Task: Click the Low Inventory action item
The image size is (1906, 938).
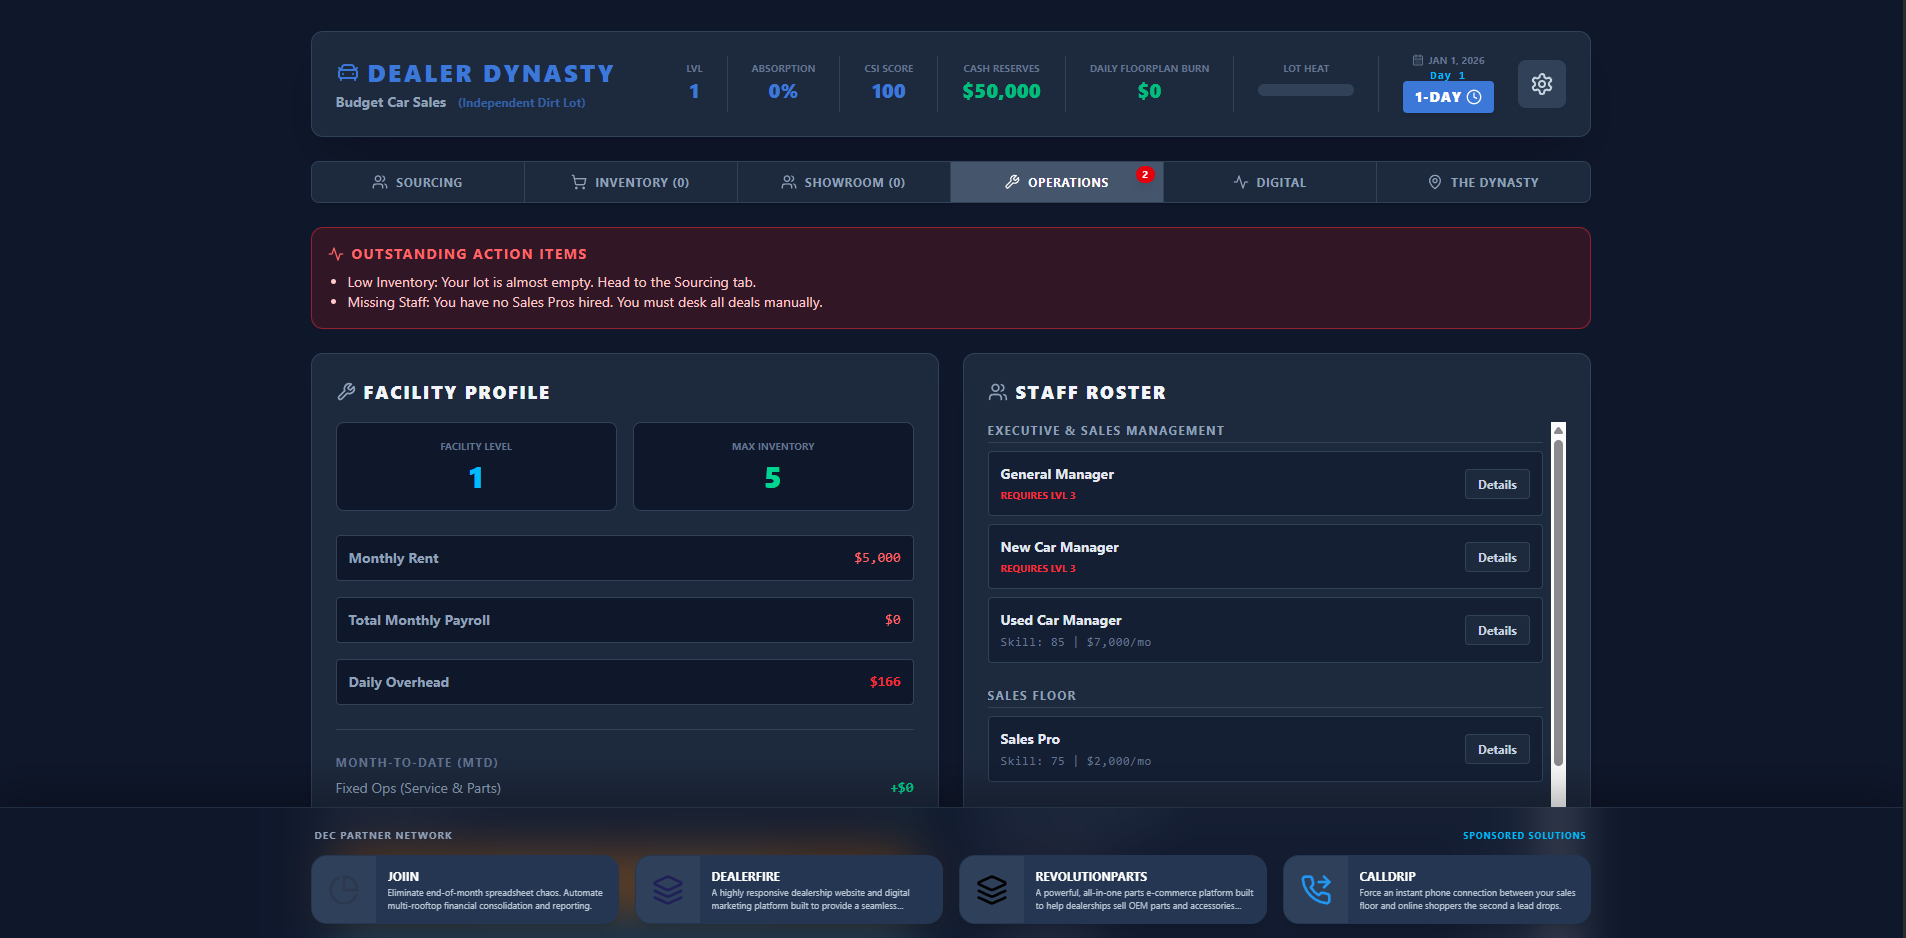Action: 551,283
